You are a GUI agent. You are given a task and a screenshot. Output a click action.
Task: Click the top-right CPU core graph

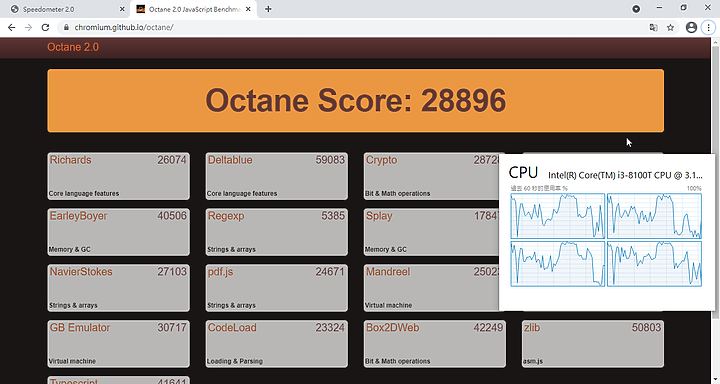654,216
